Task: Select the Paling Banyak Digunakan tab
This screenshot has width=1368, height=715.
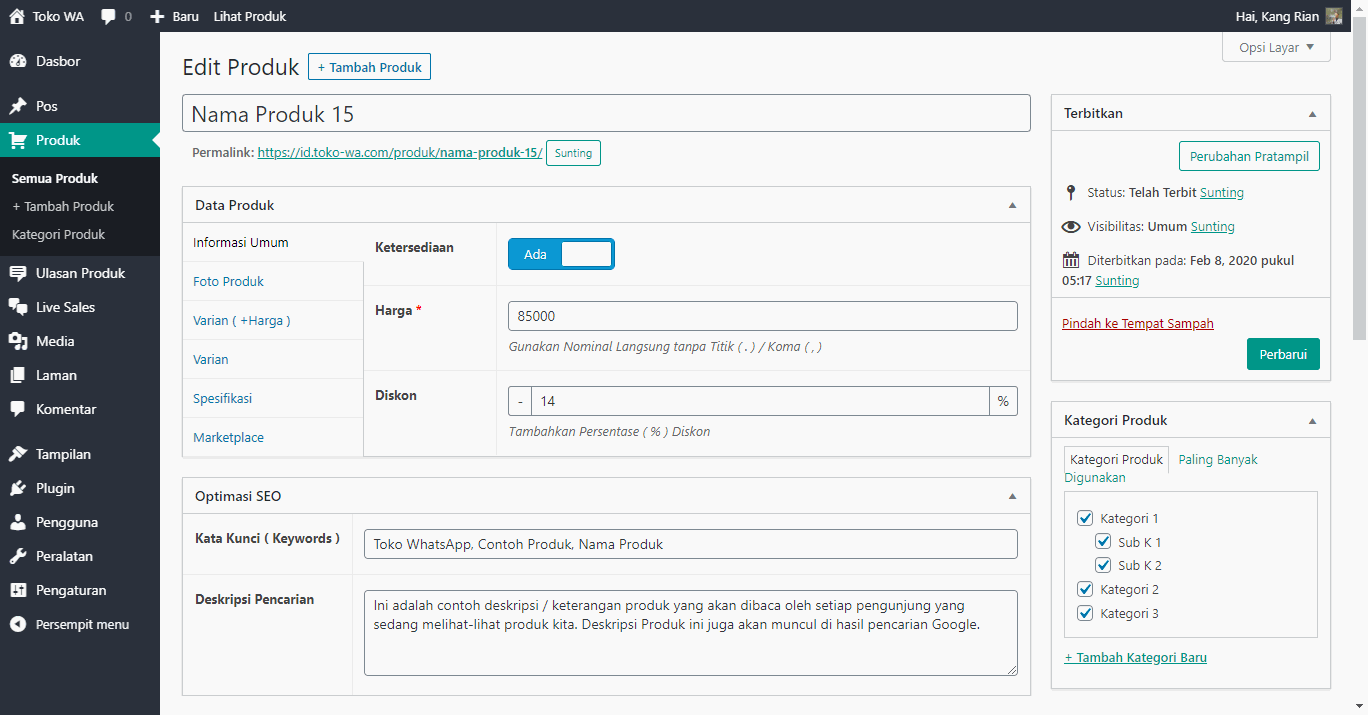Action: click(x=1217, y=460)
